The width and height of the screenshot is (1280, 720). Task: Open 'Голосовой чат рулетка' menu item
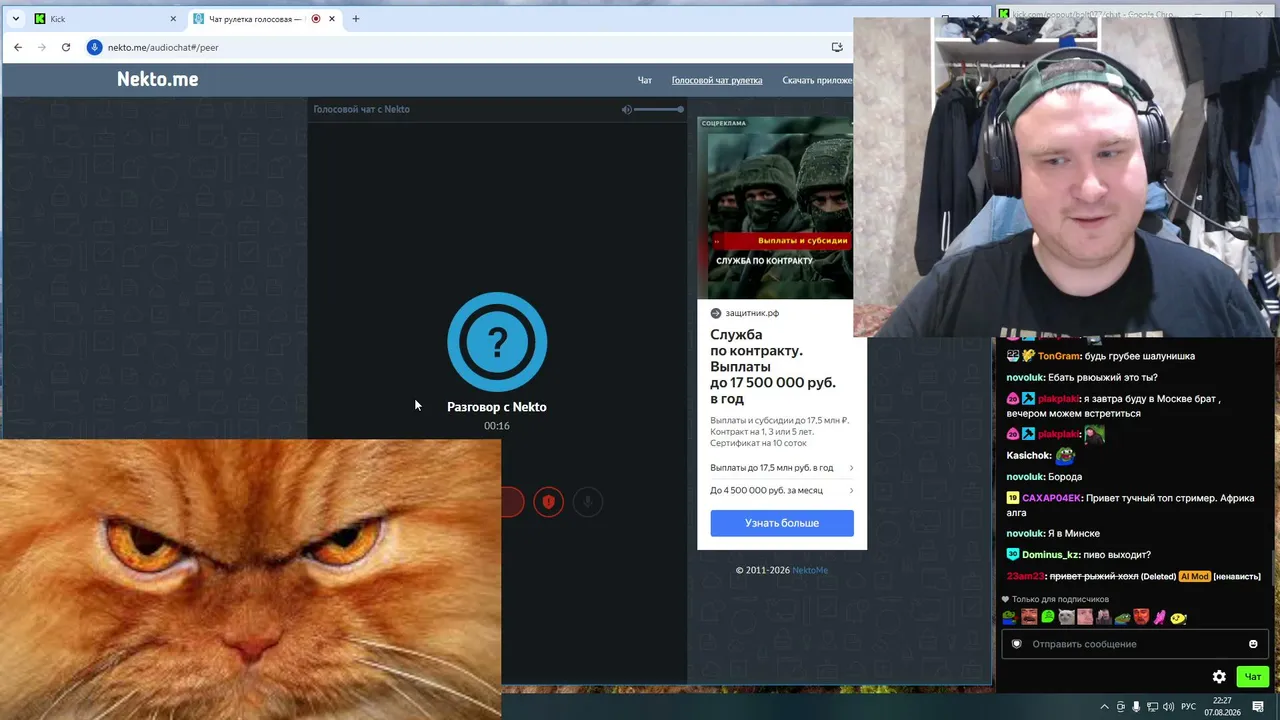[717, 80]
